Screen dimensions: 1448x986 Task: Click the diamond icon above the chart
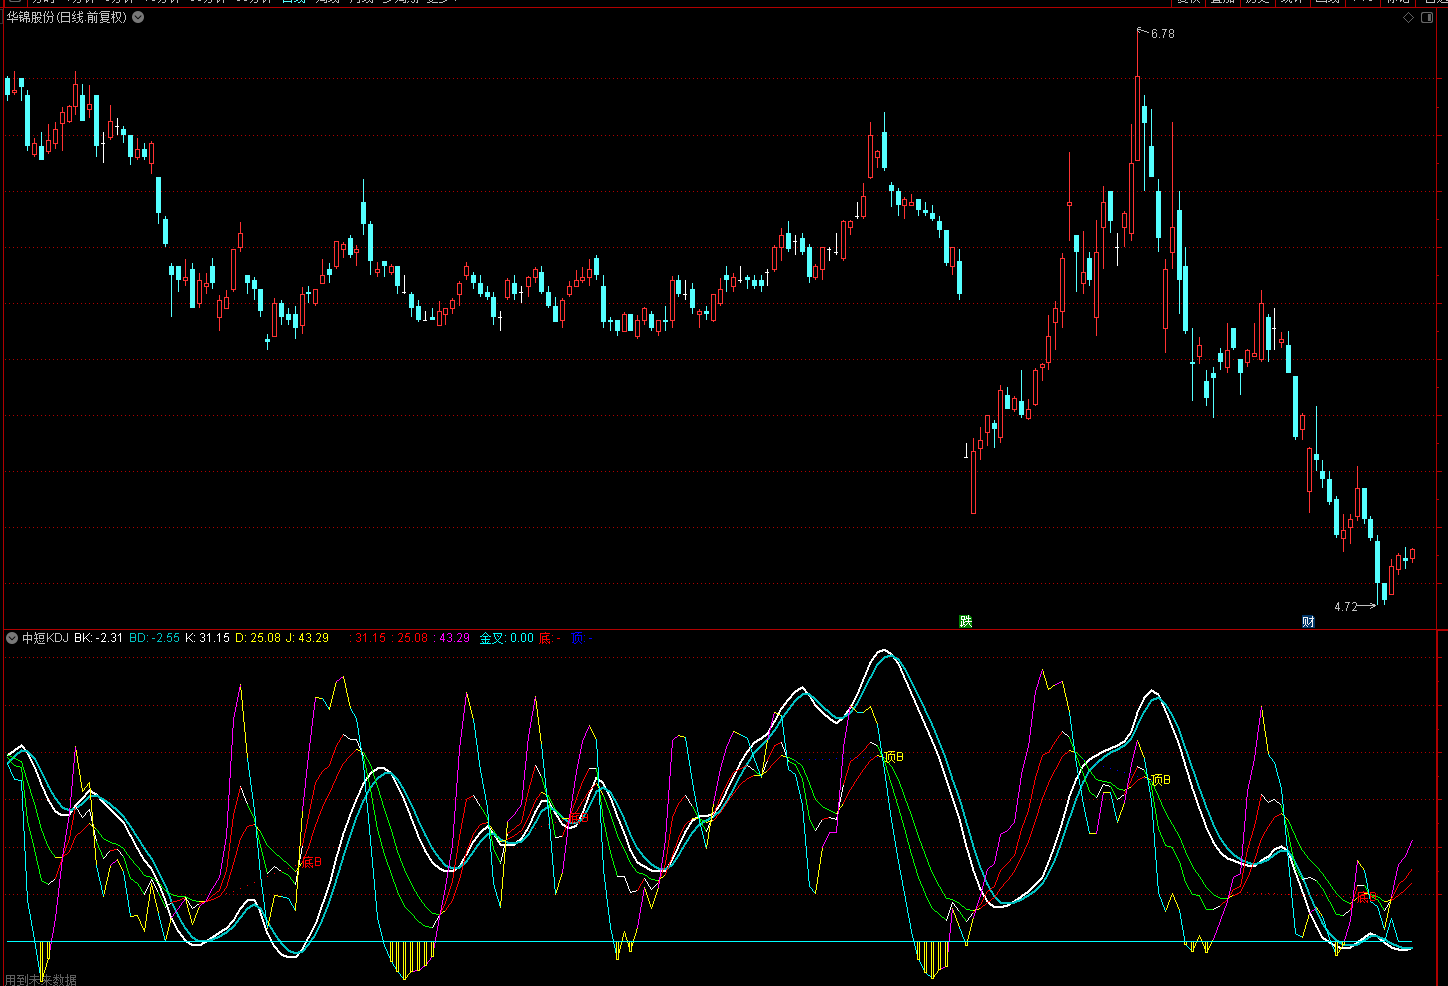(x=1408, y=18)
